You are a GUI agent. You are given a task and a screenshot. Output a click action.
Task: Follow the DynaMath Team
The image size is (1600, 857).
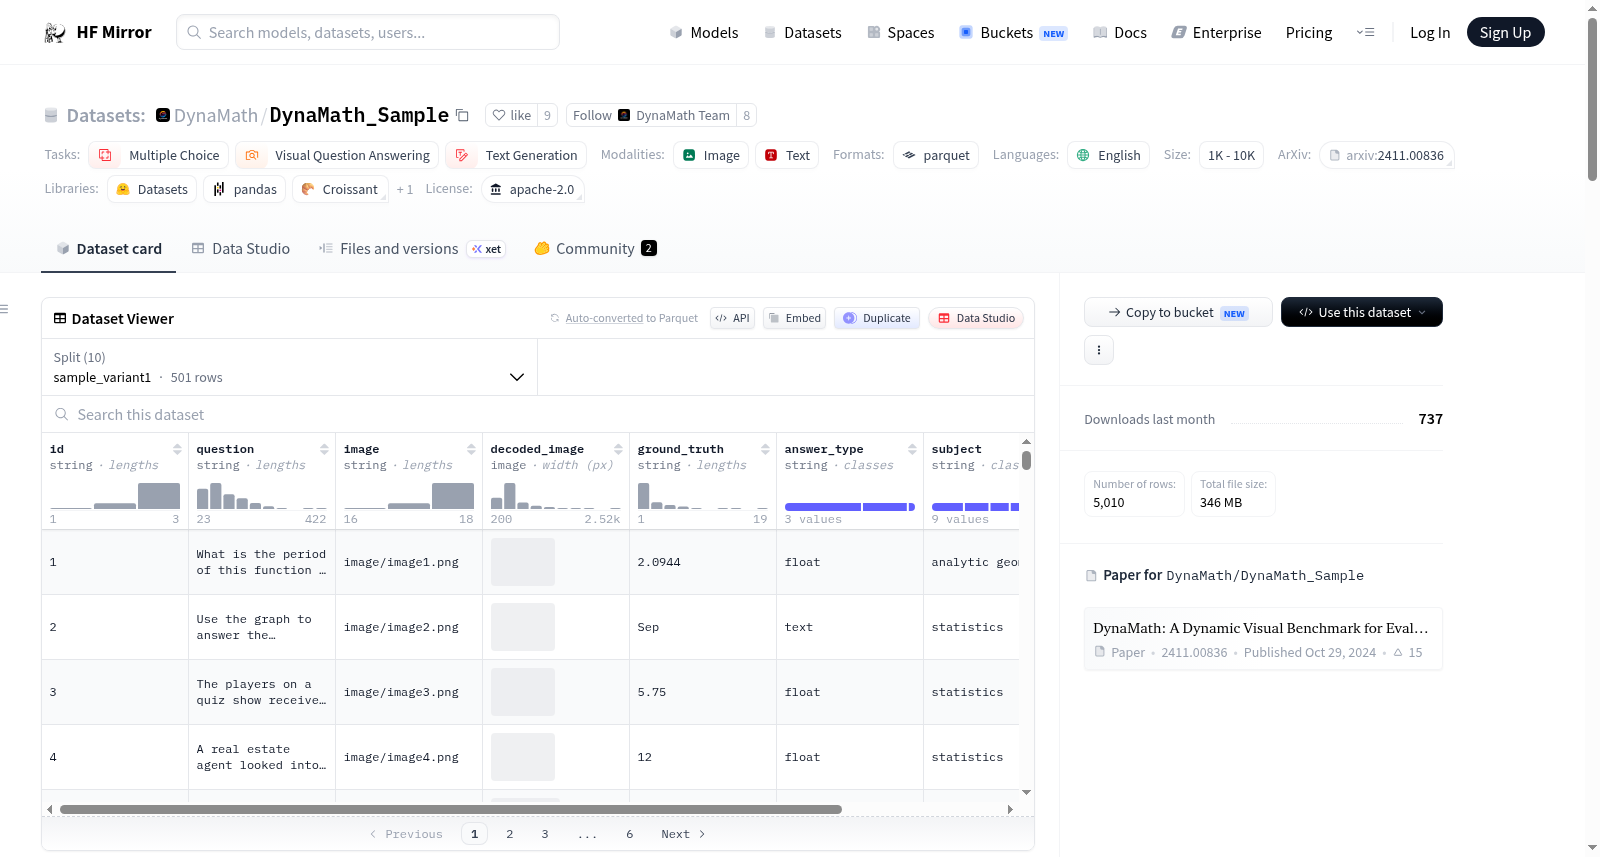pyautogui.click(x=651, y=115)
